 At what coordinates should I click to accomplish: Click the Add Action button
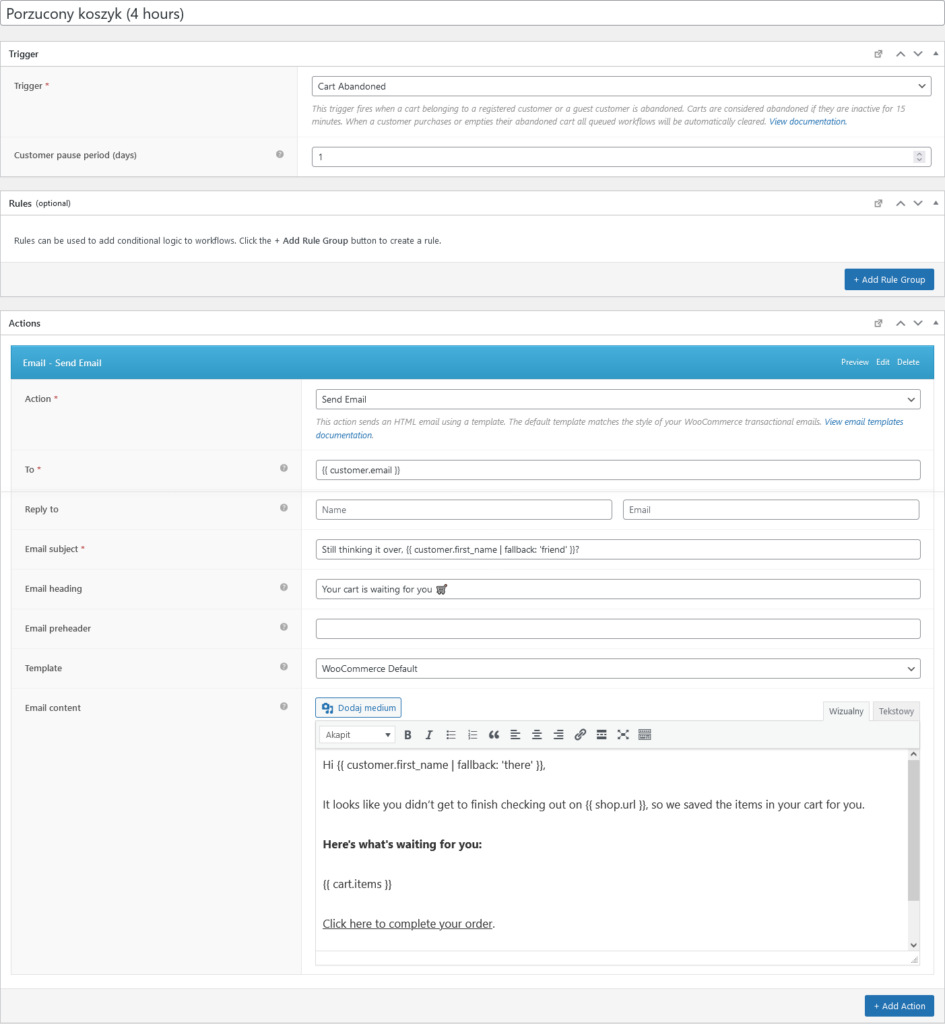[x=899, y=1006]
